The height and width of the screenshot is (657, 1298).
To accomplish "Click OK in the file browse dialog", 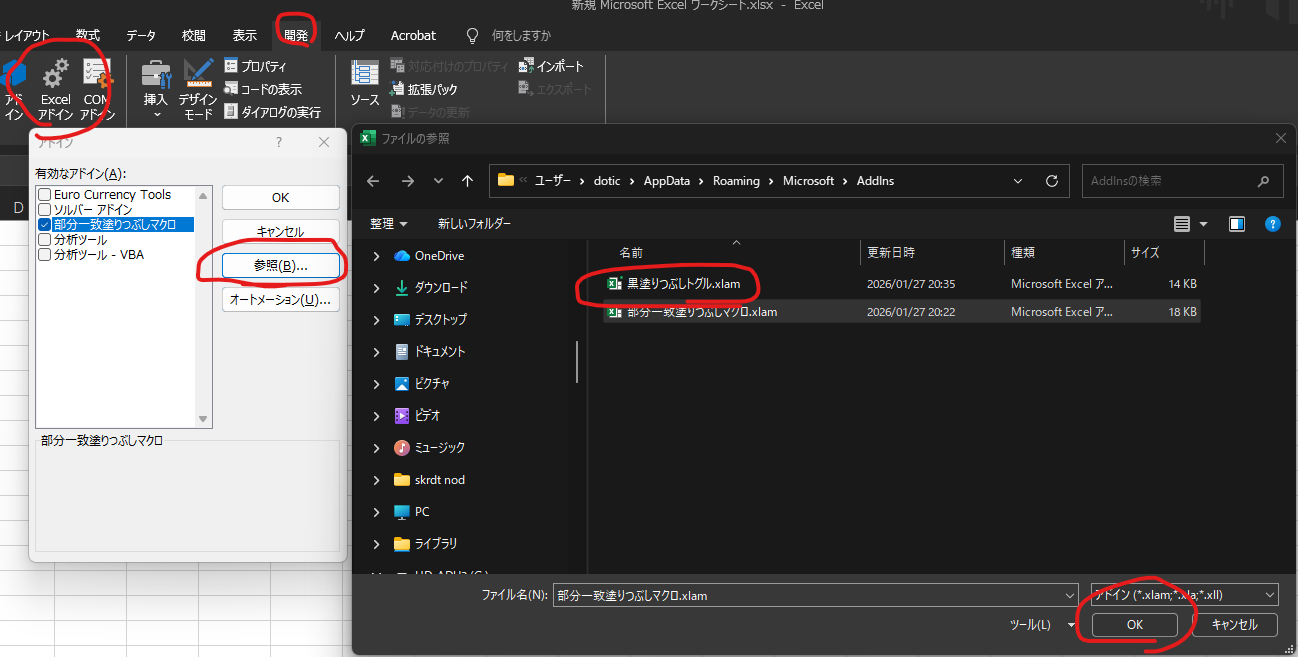I will (x=1134, y=625).
